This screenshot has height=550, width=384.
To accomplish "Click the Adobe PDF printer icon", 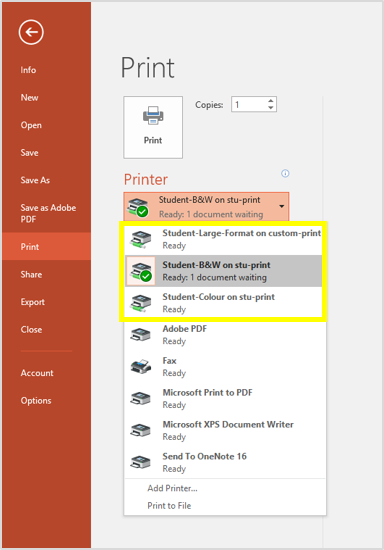I will click(x=141, y=335).
